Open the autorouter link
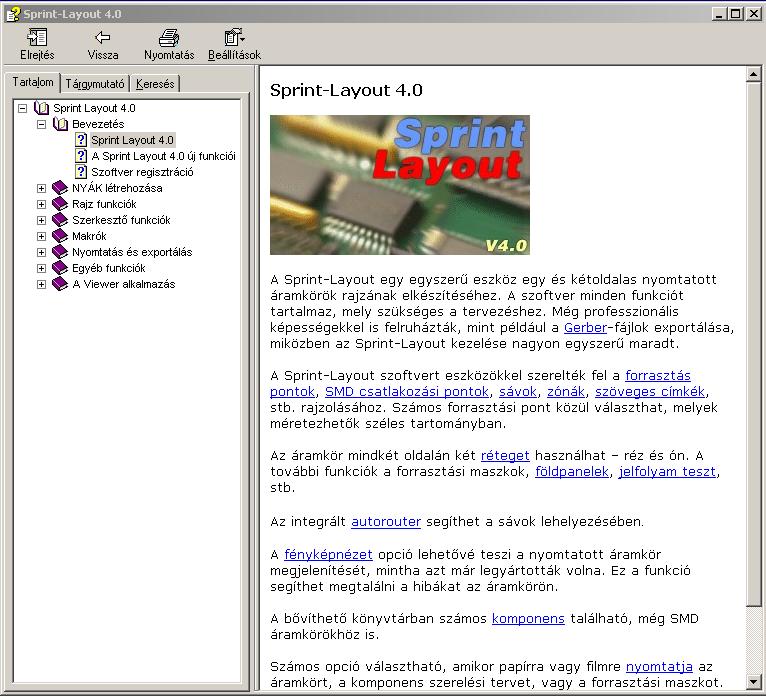Viewport: 766px width, 696px height. tap(386, 522)
